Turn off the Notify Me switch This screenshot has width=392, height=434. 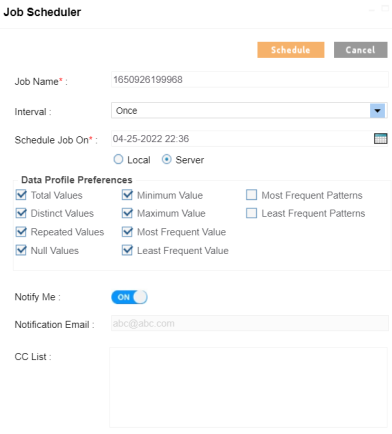click(x=129, y=297)
